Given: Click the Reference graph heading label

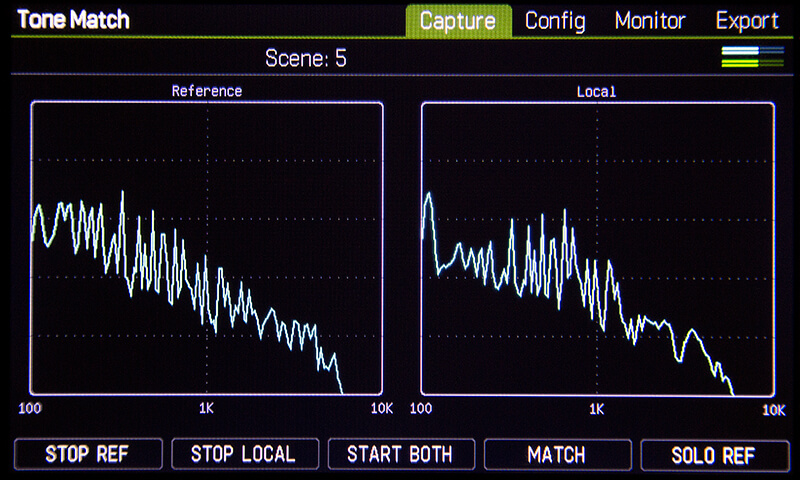Looking at the screenshot, I should point(207,91).
